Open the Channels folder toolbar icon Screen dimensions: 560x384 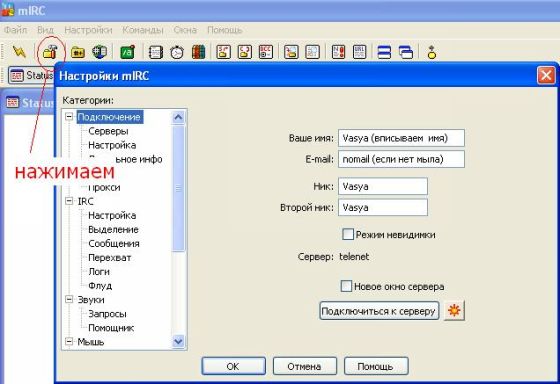(78, 52)
